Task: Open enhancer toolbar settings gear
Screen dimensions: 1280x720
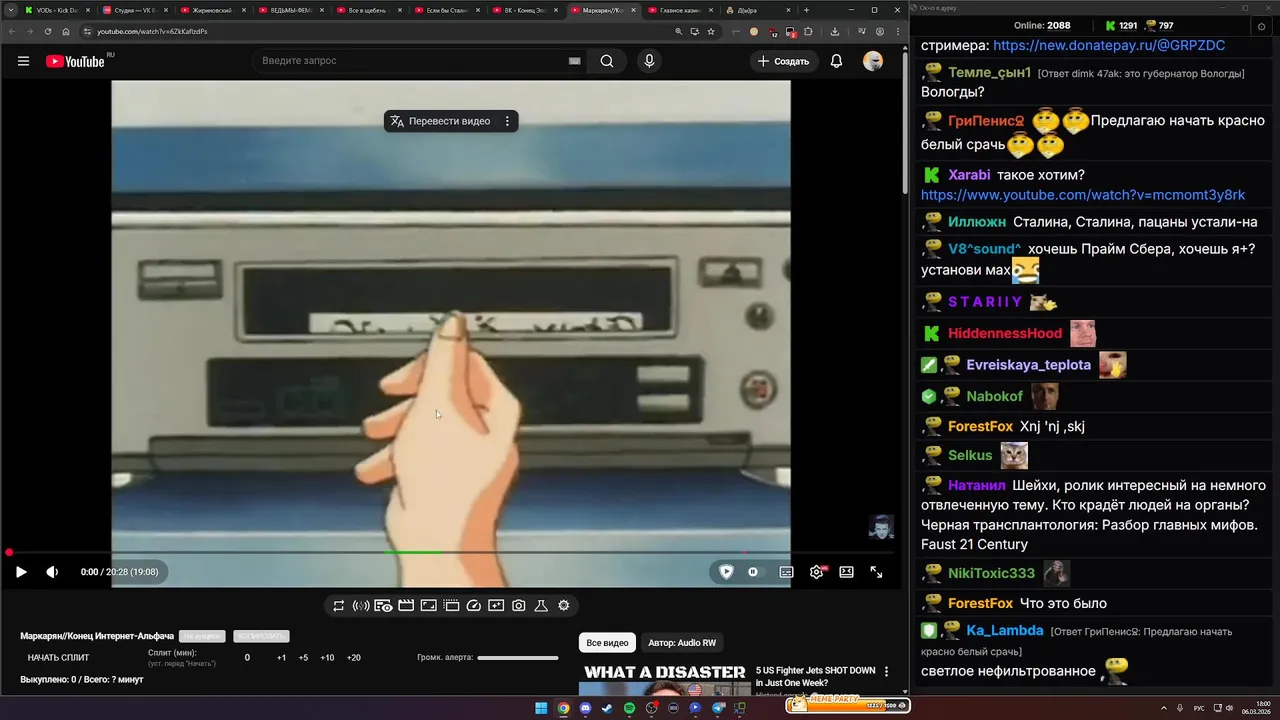Action: click(x=564, y=606)
